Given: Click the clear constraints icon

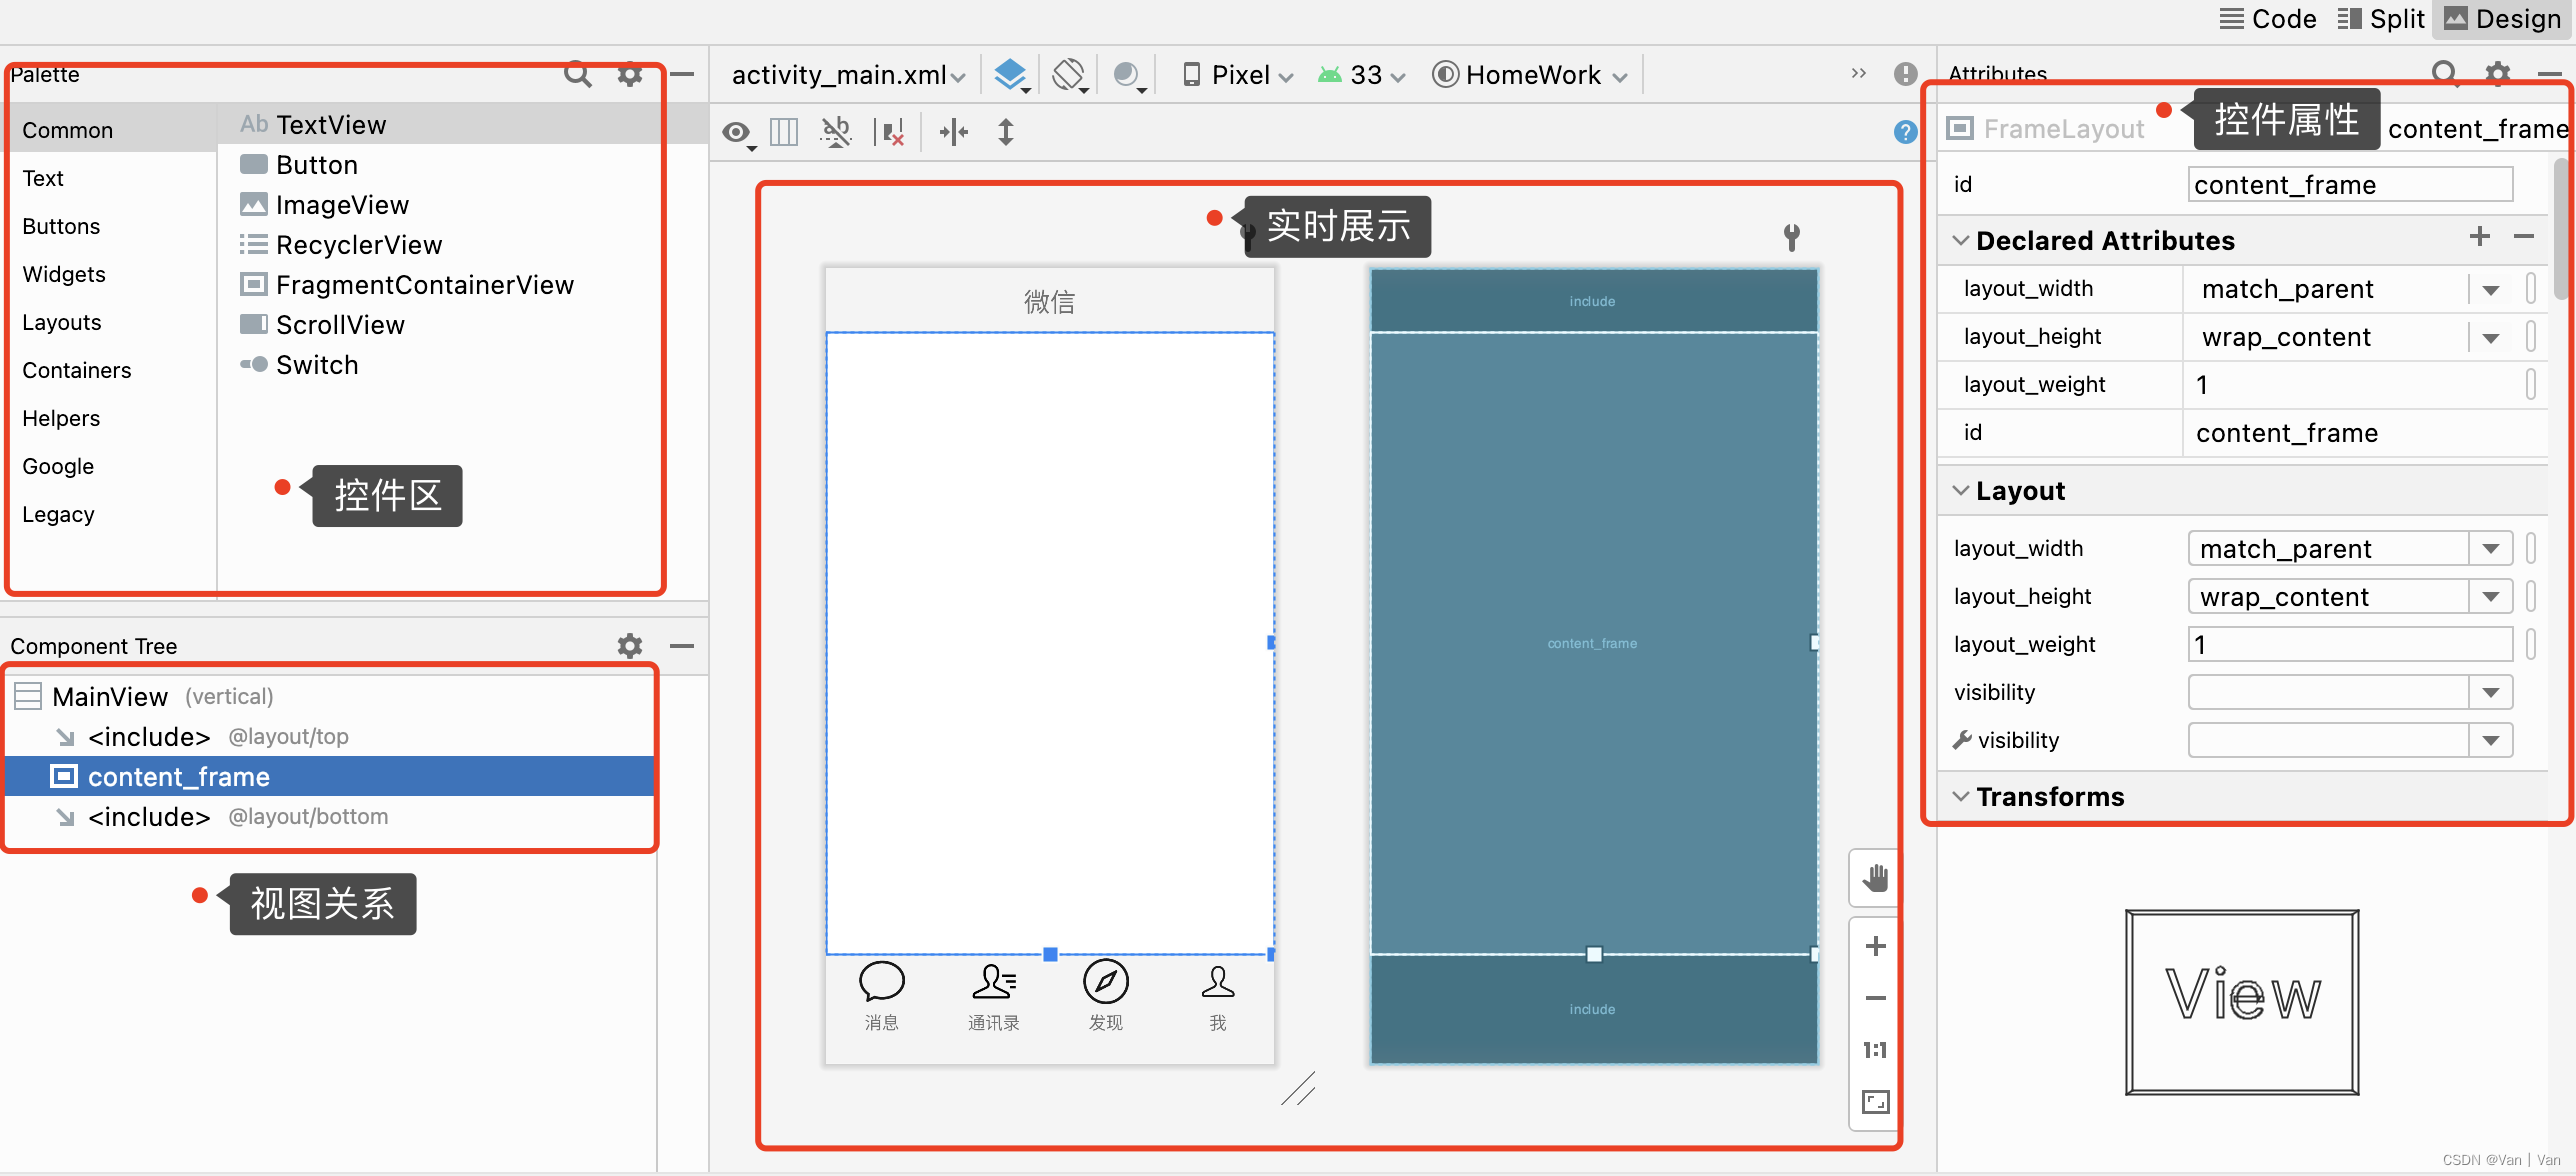Looking at the screenshot, I should tap(889, 132).
